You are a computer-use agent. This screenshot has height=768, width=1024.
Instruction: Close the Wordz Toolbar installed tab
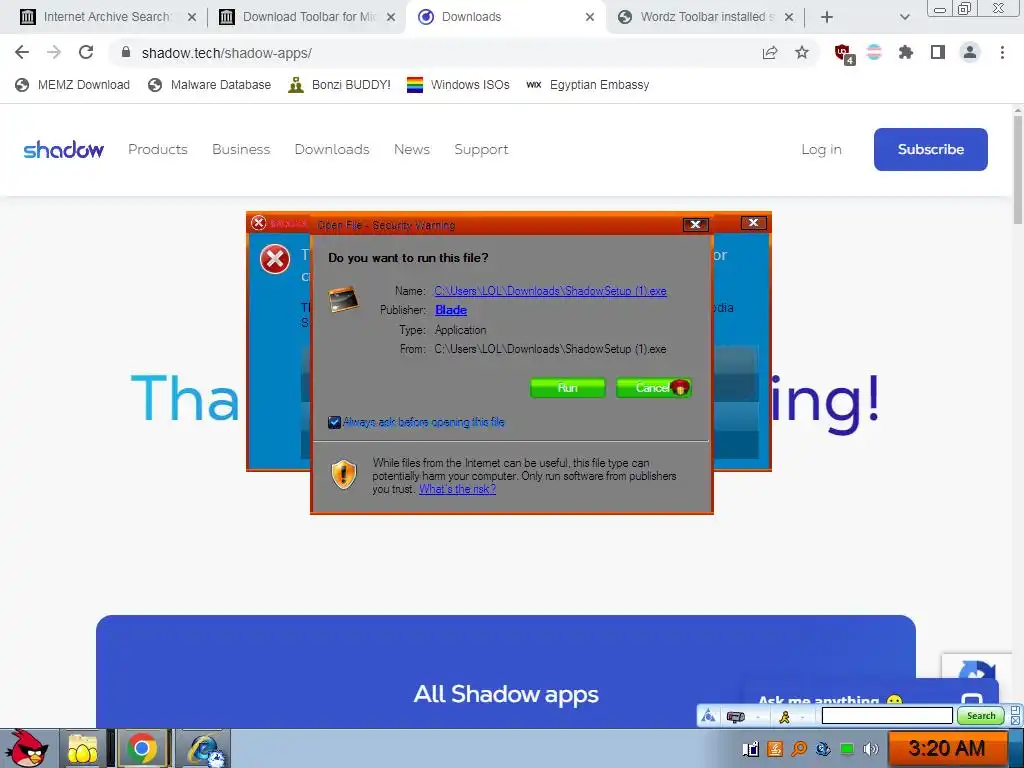coord(789,17)
